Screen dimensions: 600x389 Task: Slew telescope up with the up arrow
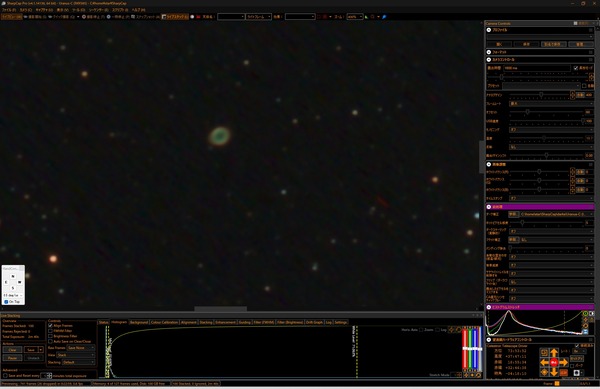point(554,353)
